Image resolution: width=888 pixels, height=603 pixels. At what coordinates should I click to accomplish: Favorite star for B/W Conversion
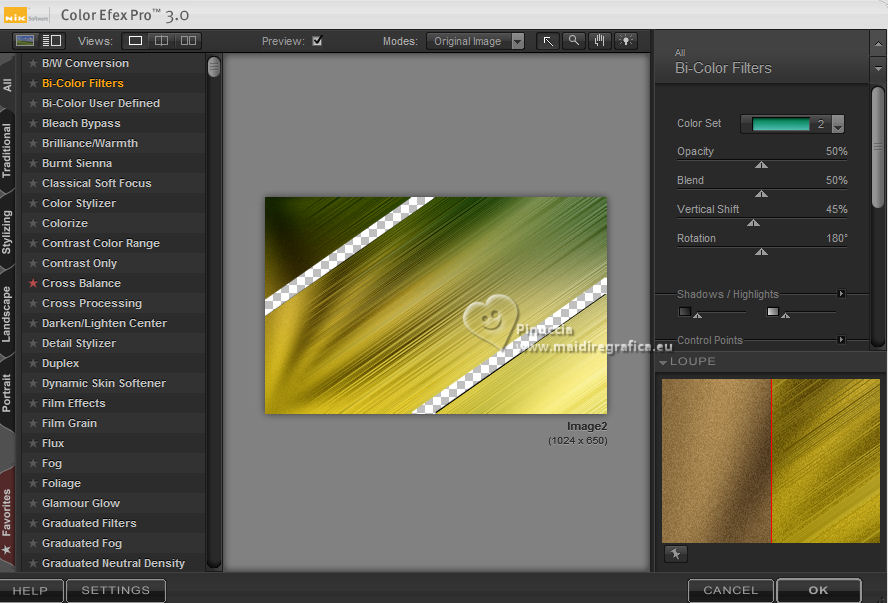pyautogui.click(x=33, y=63)
